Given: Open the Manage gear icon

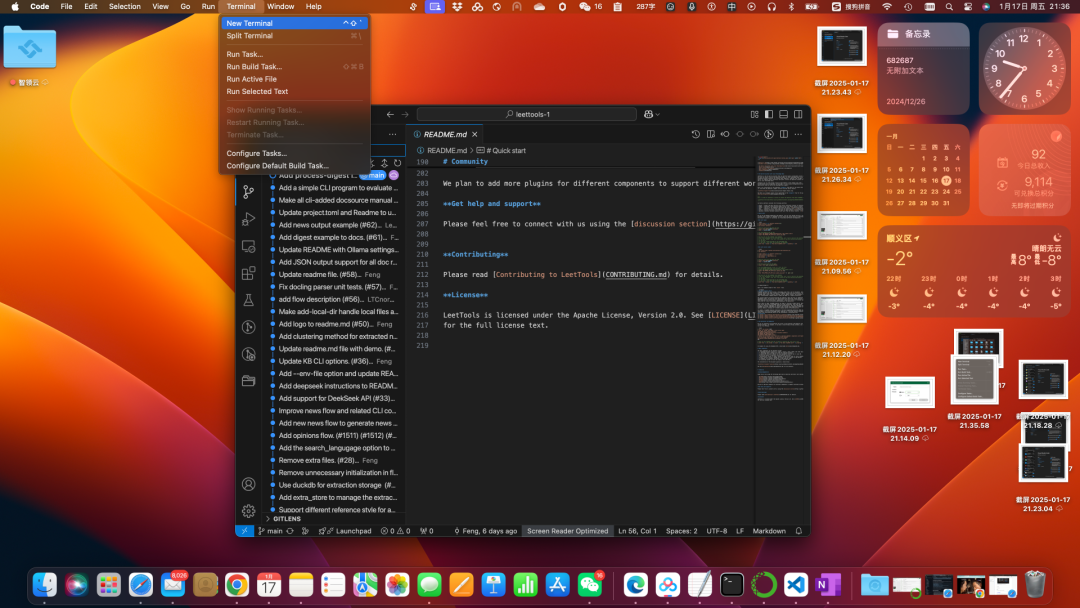Looking at the screenshot, I should click(x=249, y=511).
